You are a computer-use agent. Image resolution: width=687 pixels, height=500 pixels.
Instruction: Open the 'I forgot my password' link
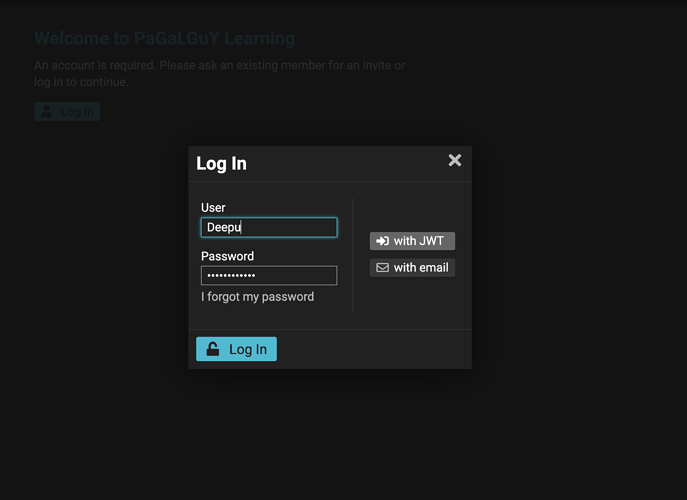click(x=257, y=297)
